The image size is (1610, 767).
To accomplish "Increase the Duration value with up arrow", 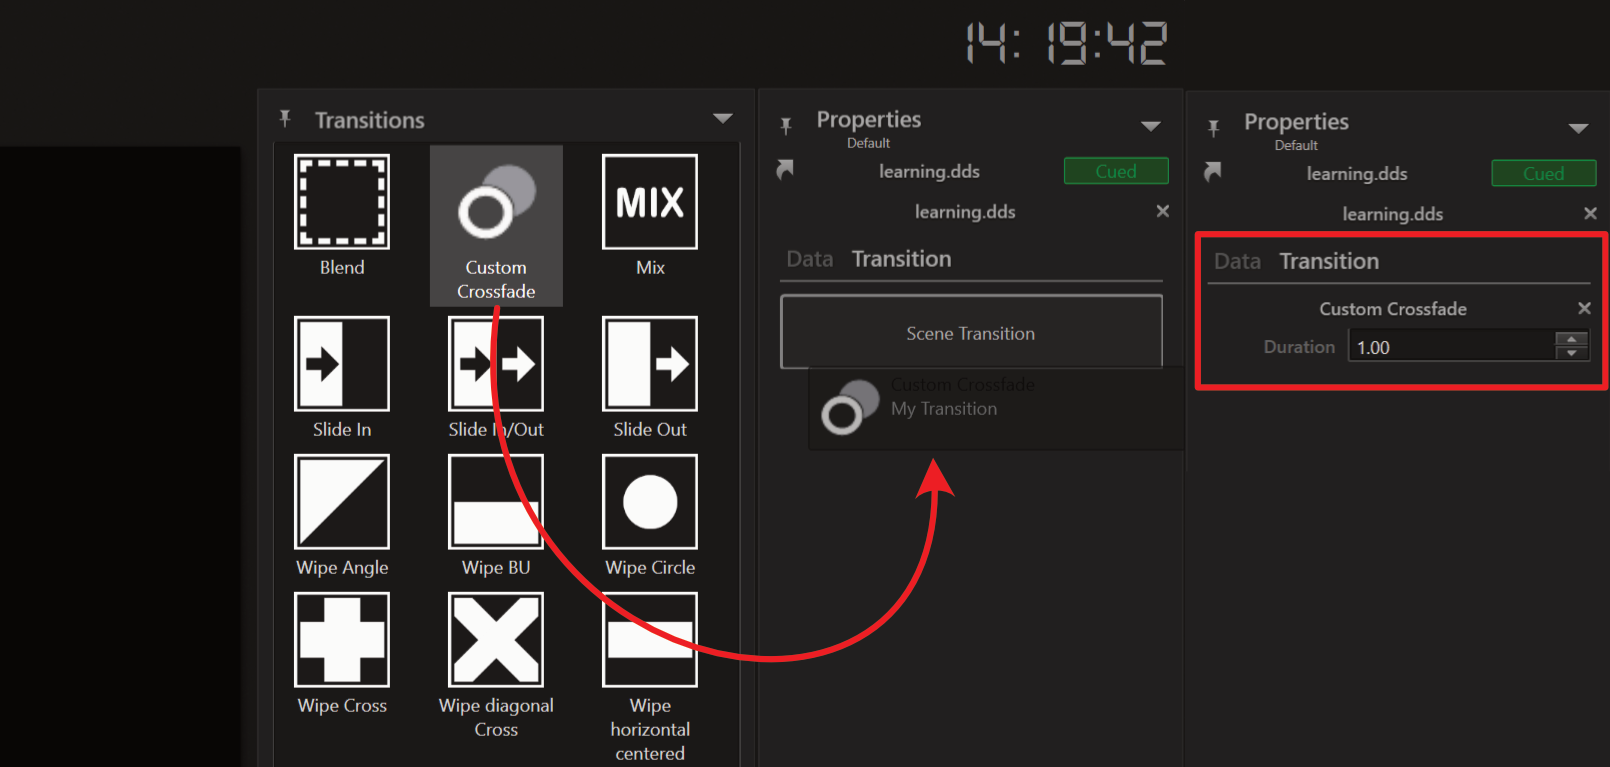I will click(1571, 340).
